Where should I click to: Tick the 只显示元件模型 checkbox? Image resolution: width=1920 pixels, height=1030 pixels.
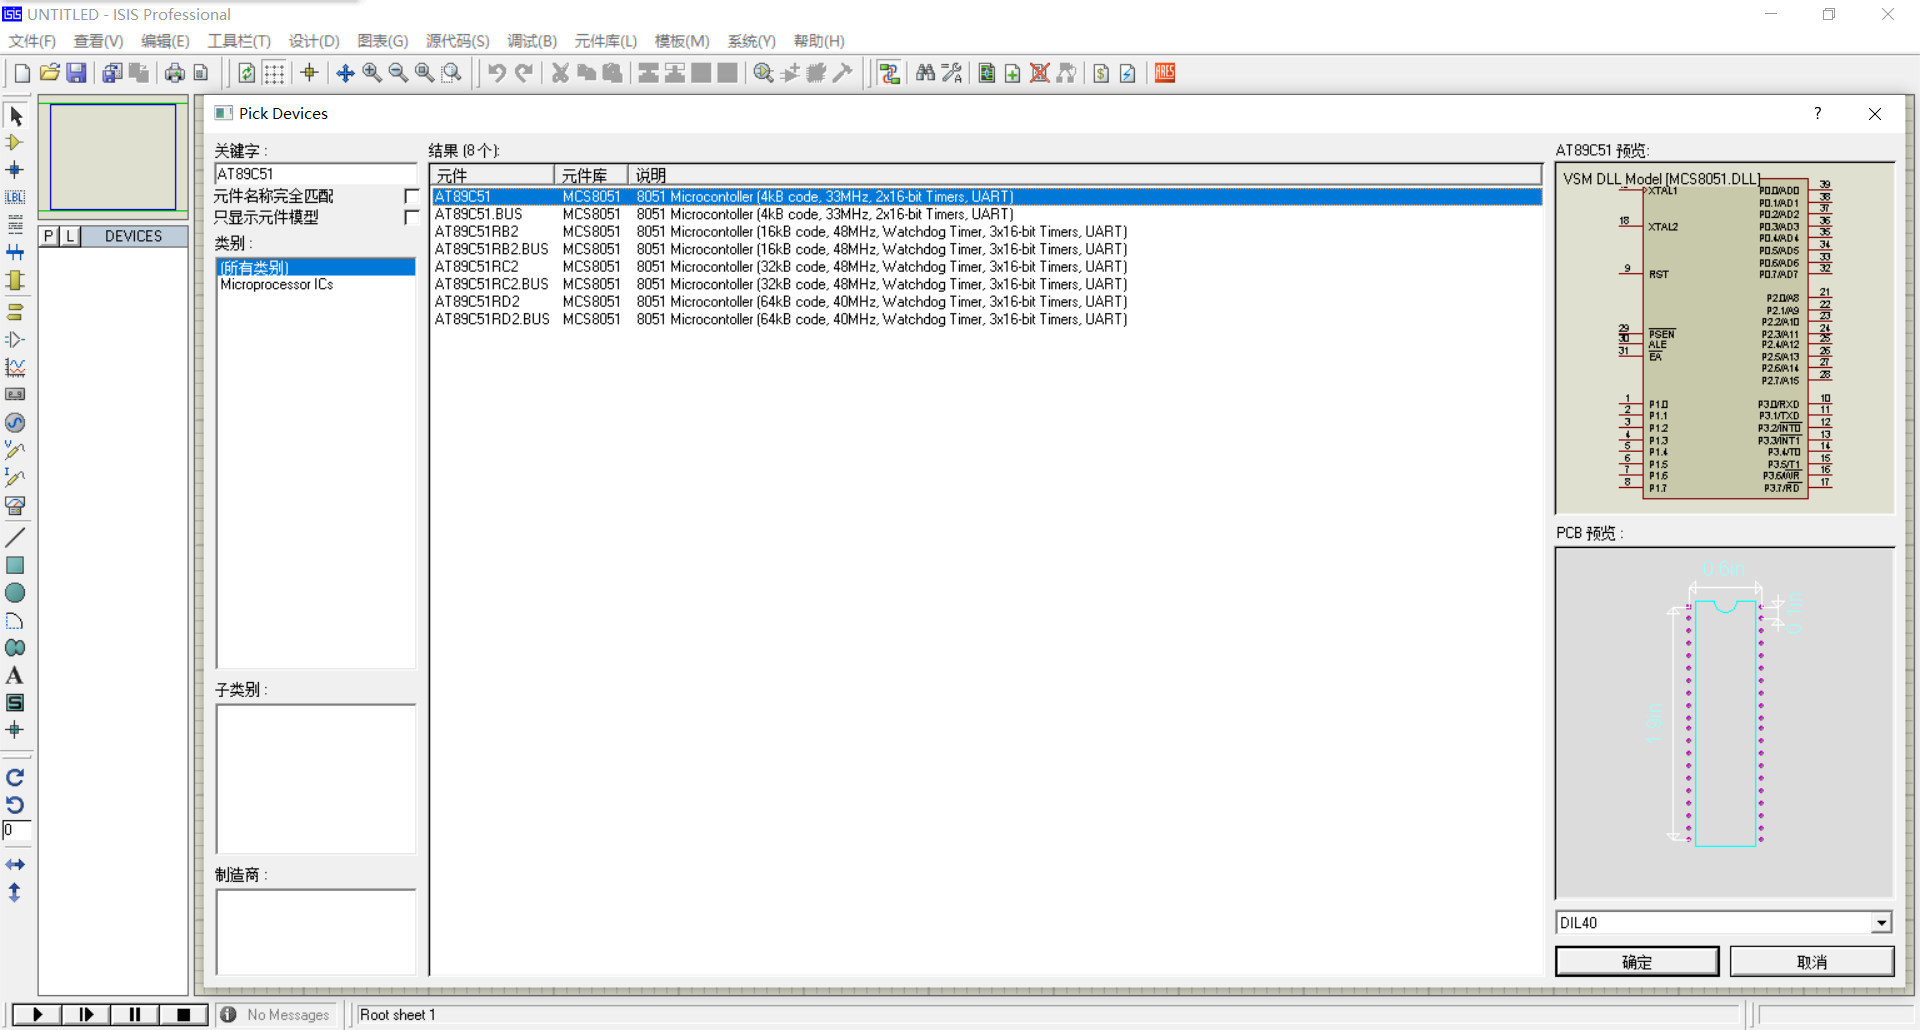(x=411, y=217)
